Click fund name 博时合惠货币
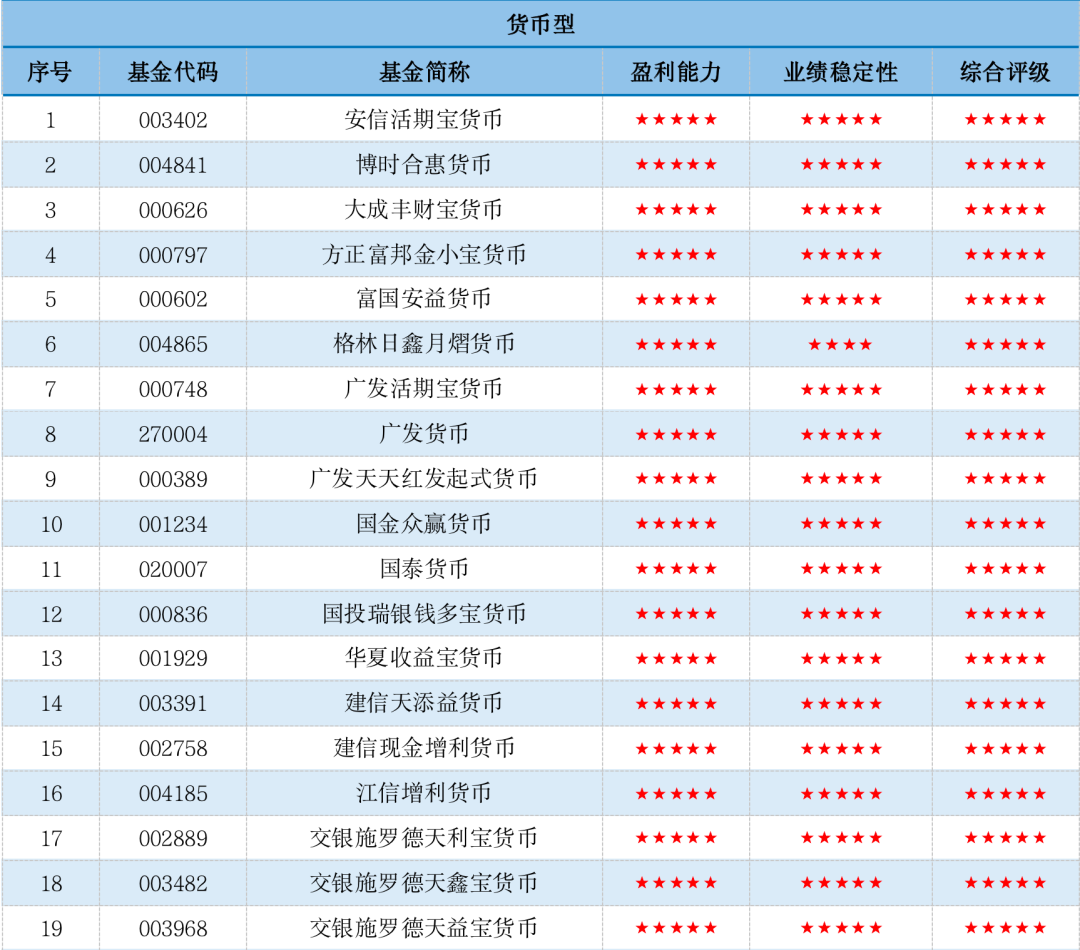 point(424,164)
